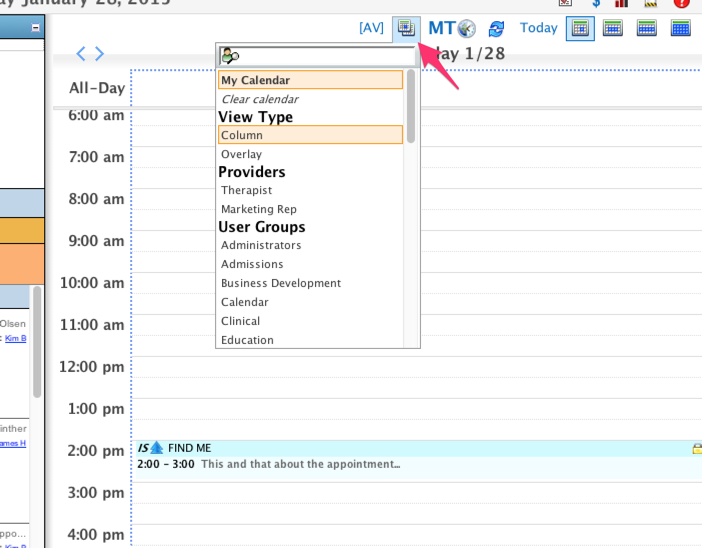The height and width of the screenshot is (548, 702).
Task: Click the appointment time 2:00 - 3:00
Action: [x=166, y=464]
